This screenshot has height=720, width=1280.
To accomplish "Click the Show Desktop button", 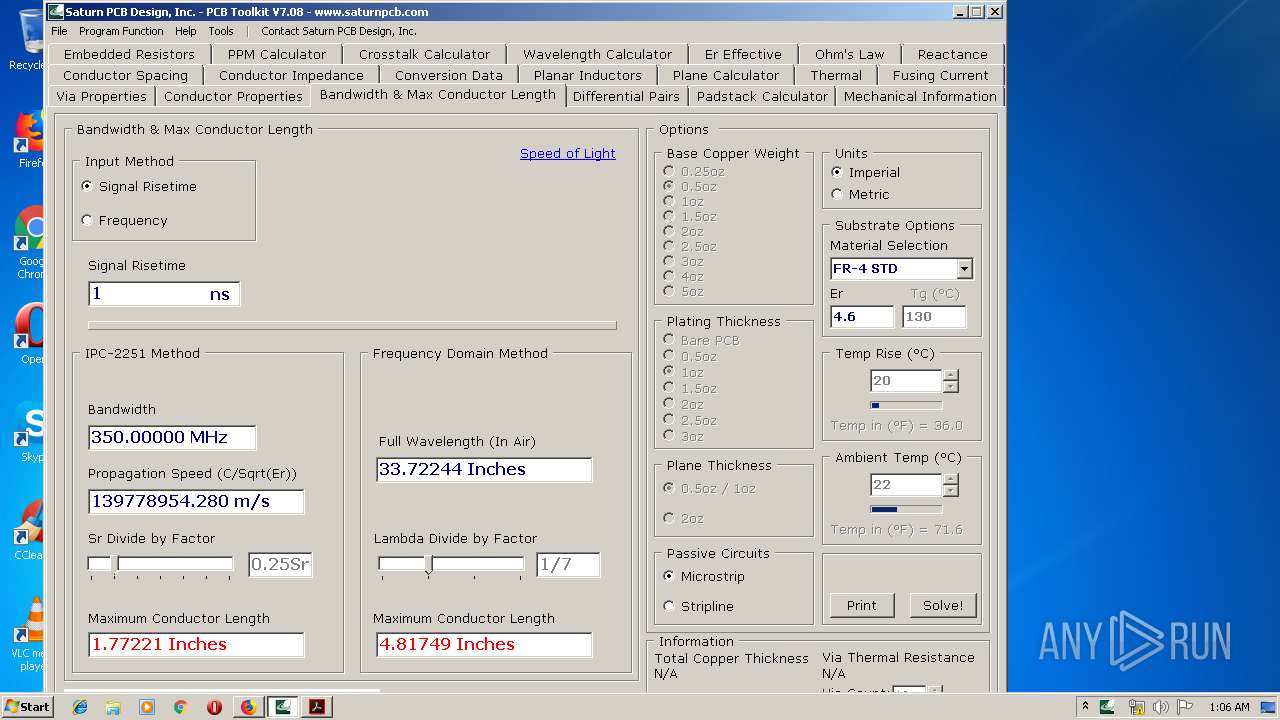I will click(x=1268, y=707).
